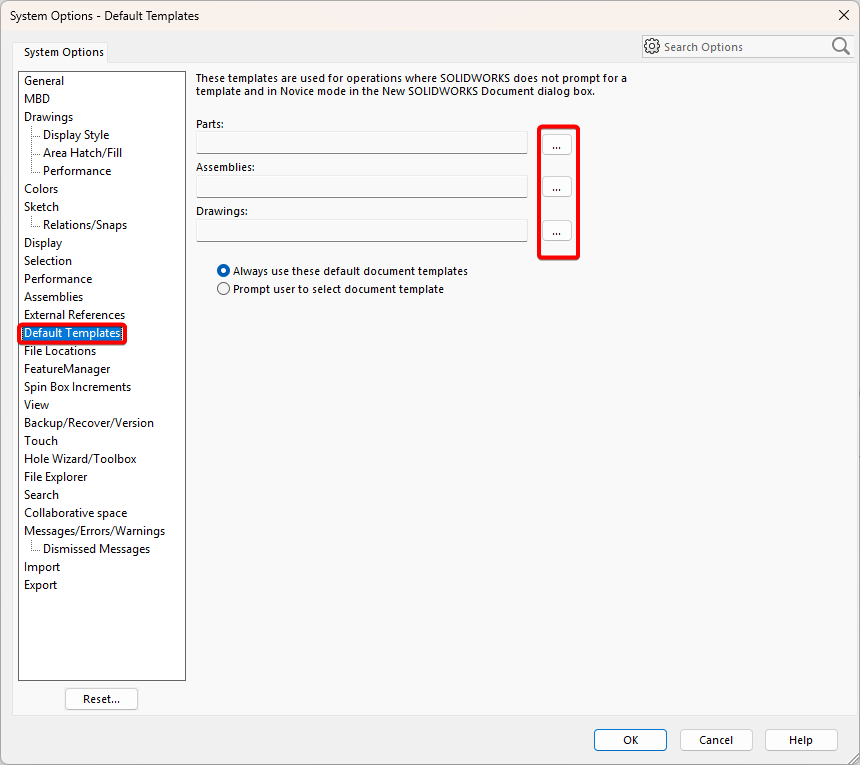Open the System Options tab
This screenshot has width=860, height=765.
tap(64, 52)
